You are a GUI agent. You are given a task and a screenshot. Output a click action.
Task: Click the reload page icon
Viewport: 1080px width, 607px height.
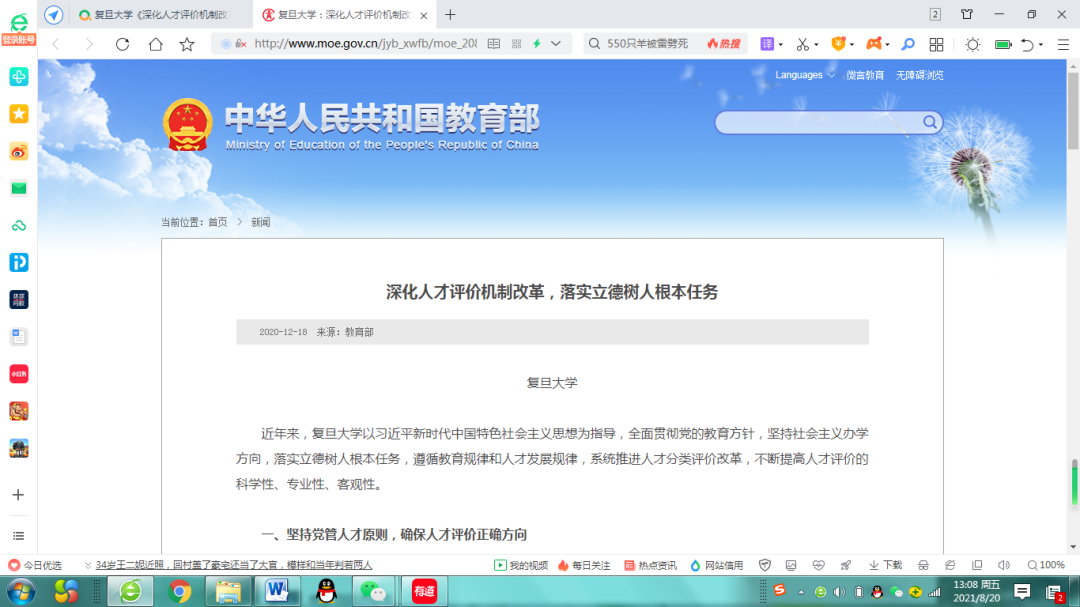(x=122, y=44)
